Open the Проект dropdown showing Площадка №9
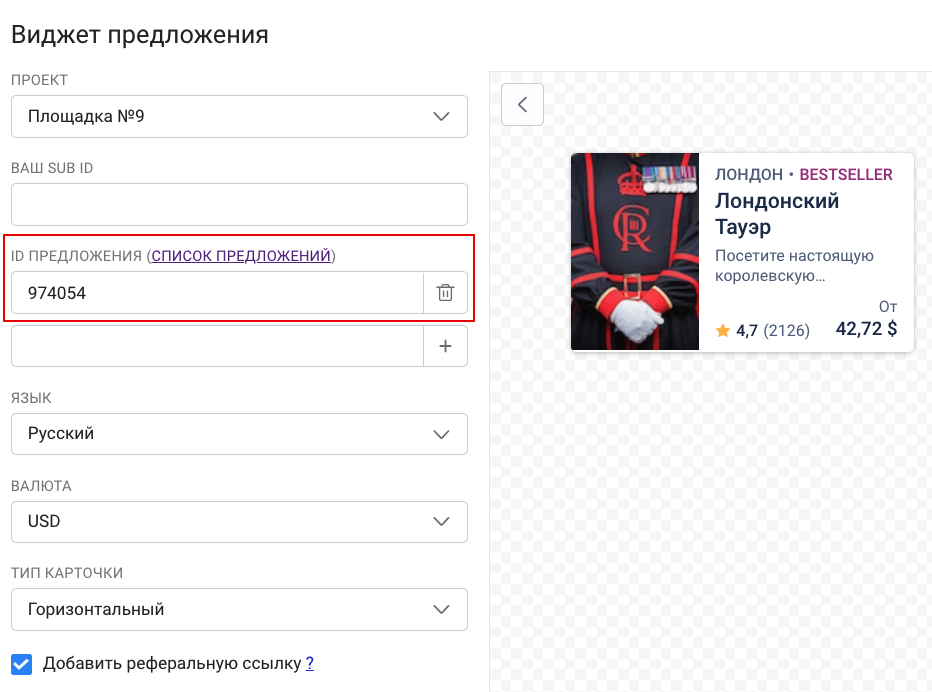Screen dimensions: 932x692 pos(239,117)
